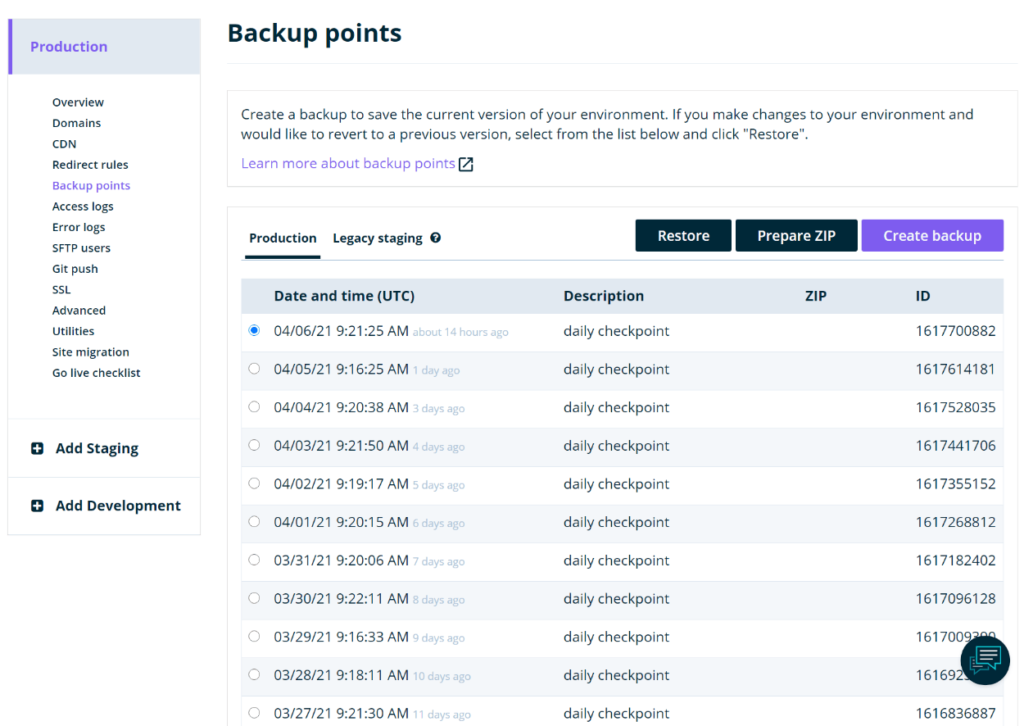Select the Production tab
Screen dimensions: 1024x726
coord(282,238)
